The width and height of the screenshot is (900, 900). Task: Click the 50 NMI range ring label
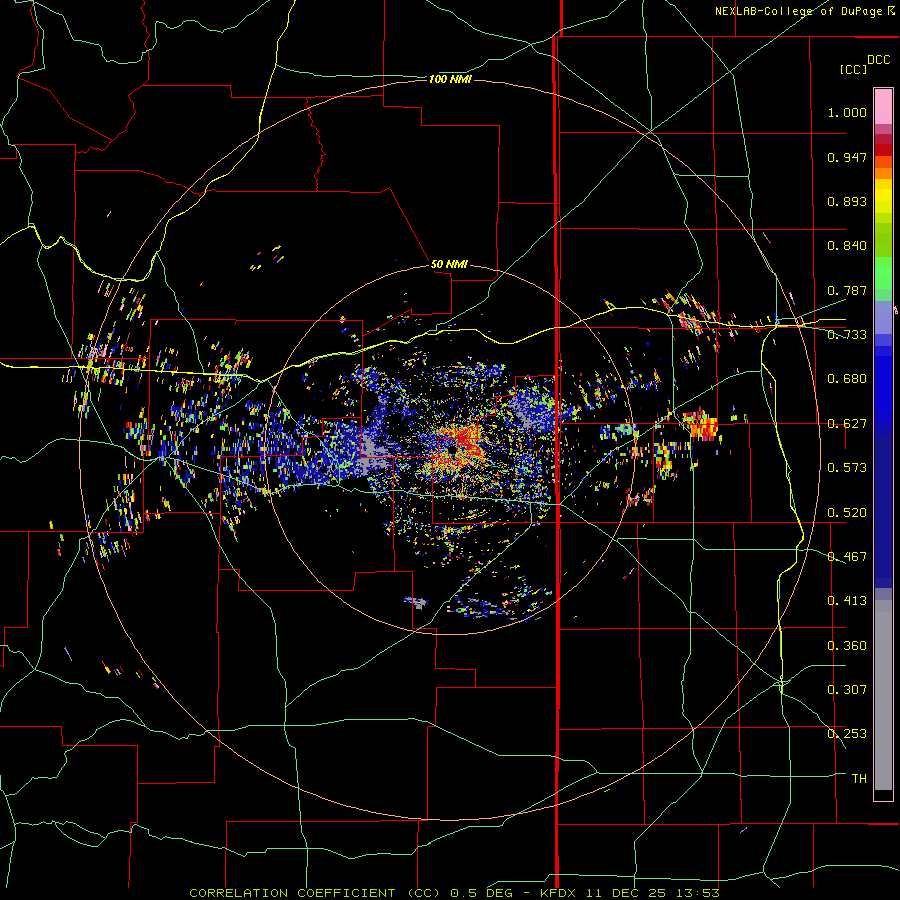coord(449,264)
